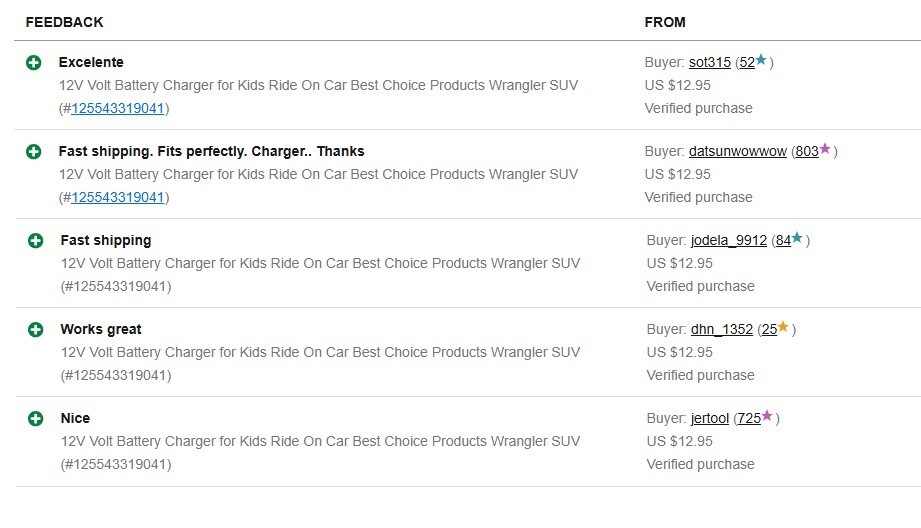Visit jodela_9912 buyer profile

(x=729, y=240)
